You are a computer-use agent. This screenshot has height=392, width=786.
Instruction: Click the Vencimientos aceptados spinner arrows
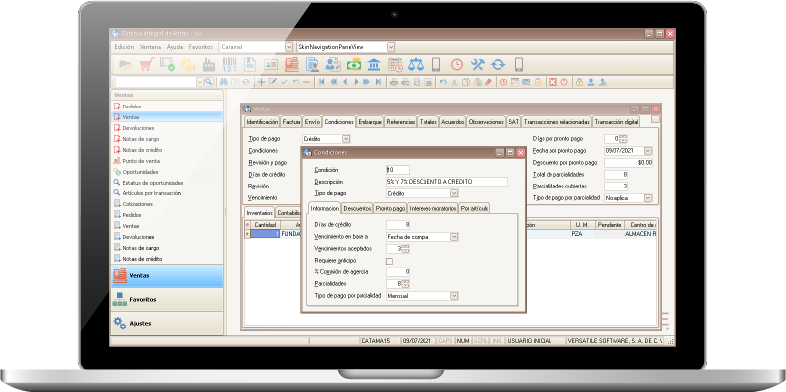(x=406, y=249)
